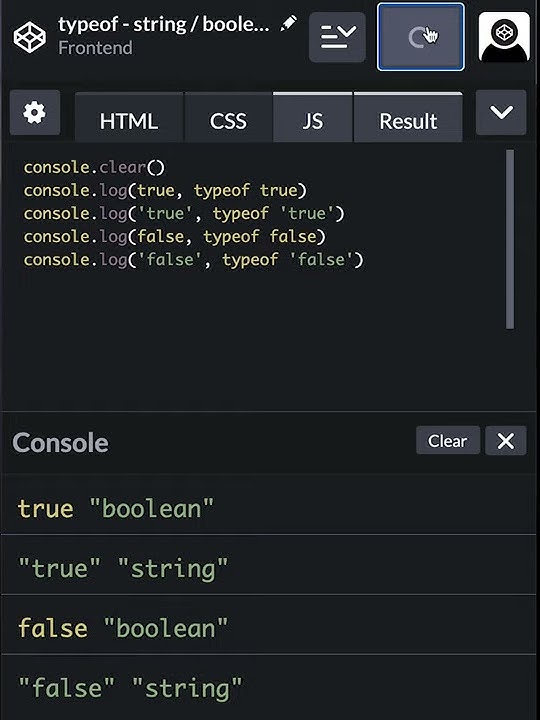Click code line console.log(true, typeof true)
The height and width of the screenshot is (720, 540).
(x=165, y=190)
